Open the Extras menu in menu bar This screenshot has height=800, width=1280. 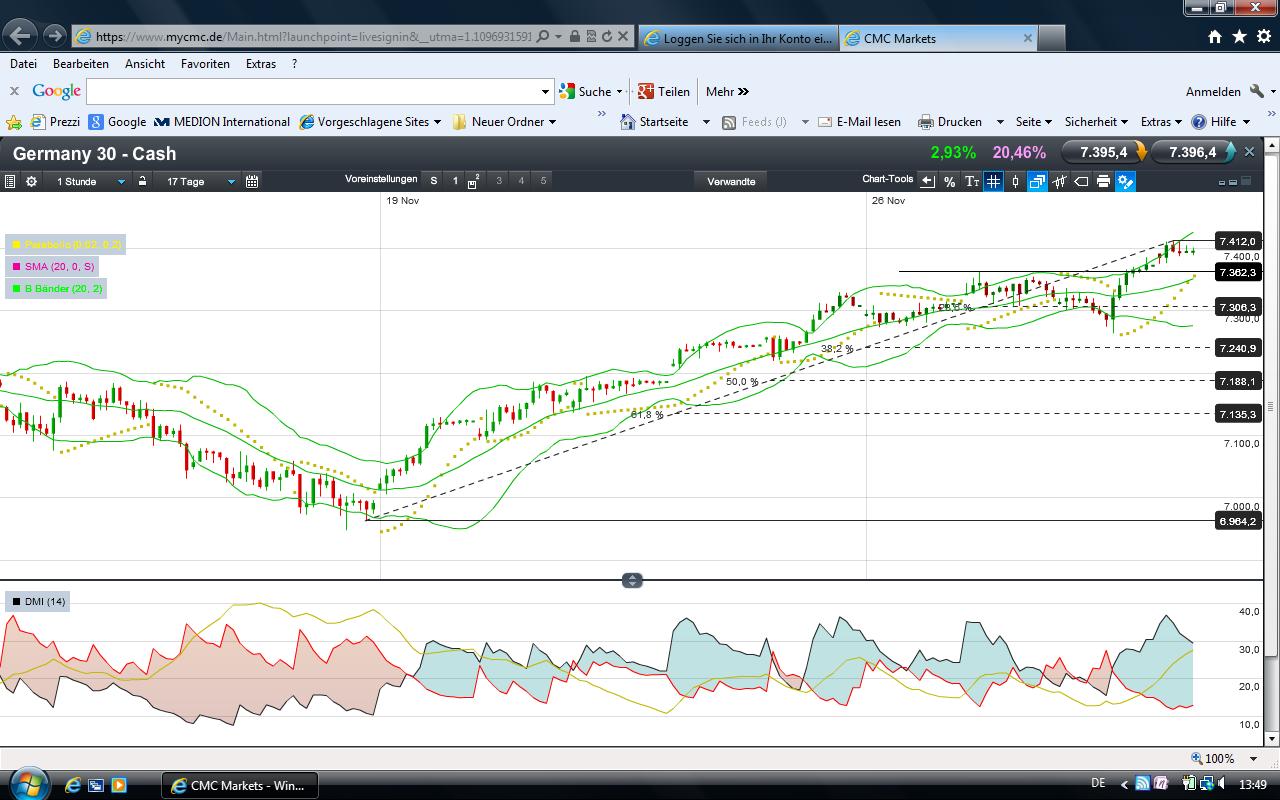(261, 63)
